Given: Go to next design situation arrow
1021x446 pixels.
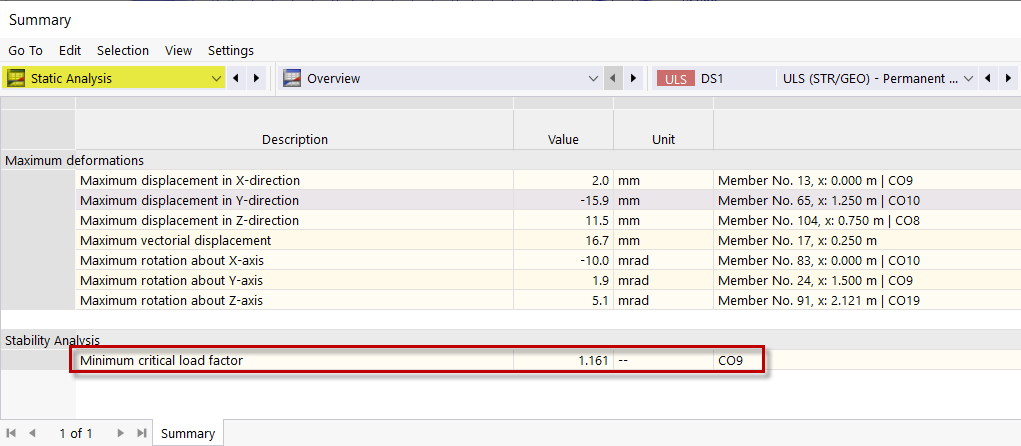Looking at the screenshot, I should click(1007, 78).
